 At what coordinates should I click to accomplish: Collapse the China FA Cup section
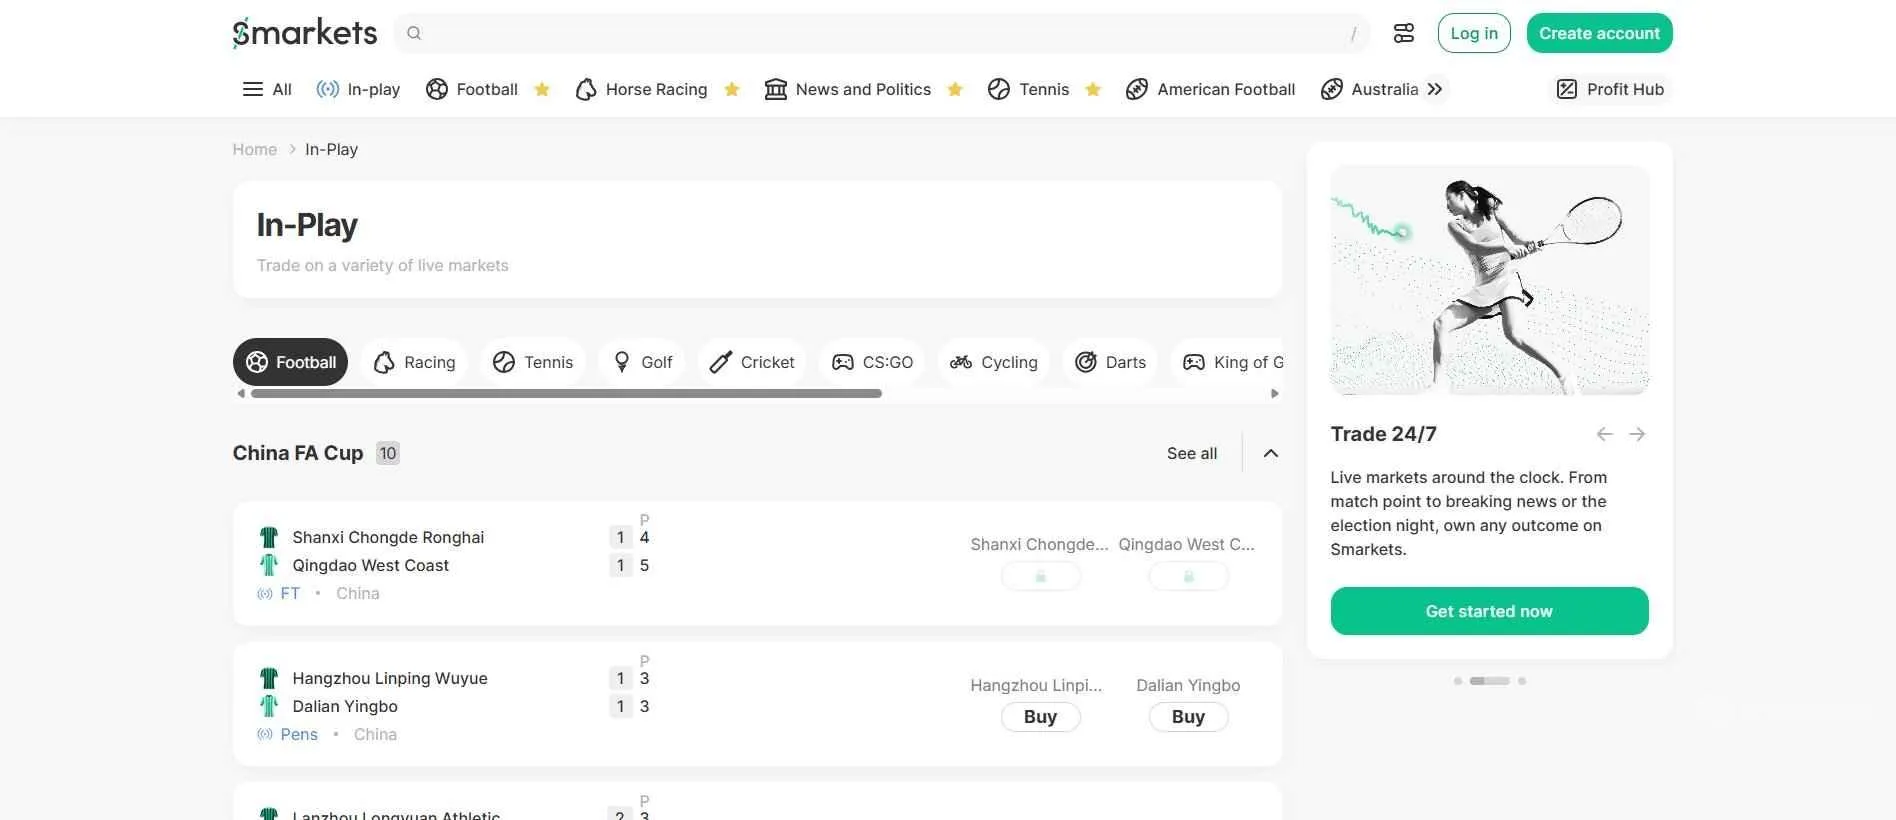pyautogui.click(x=1271, y=453)
